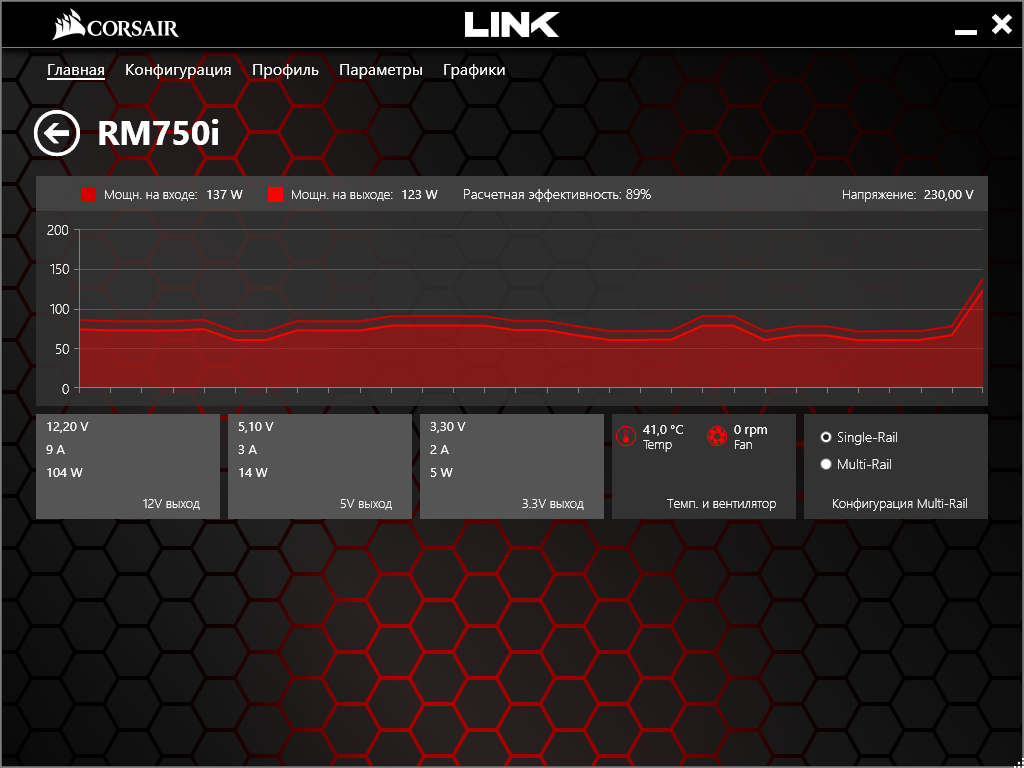Click the 104 W power reading

(x=65, y=473)
